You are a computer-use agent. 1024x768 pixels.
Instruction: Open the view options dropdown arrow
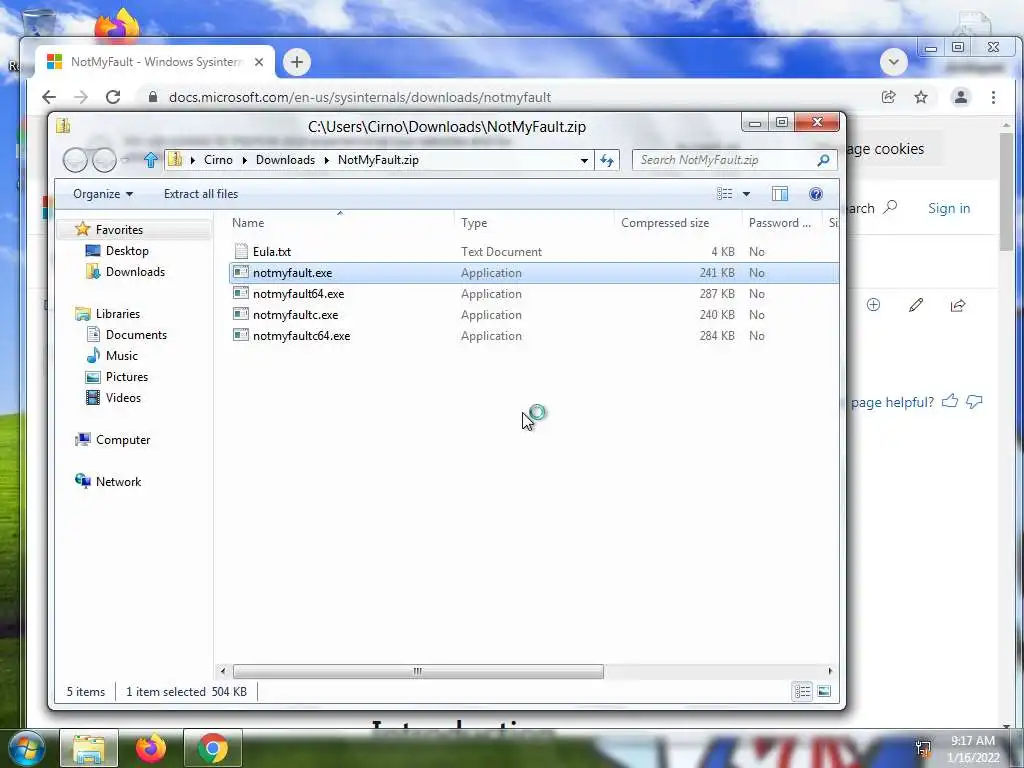click(746, 194)
